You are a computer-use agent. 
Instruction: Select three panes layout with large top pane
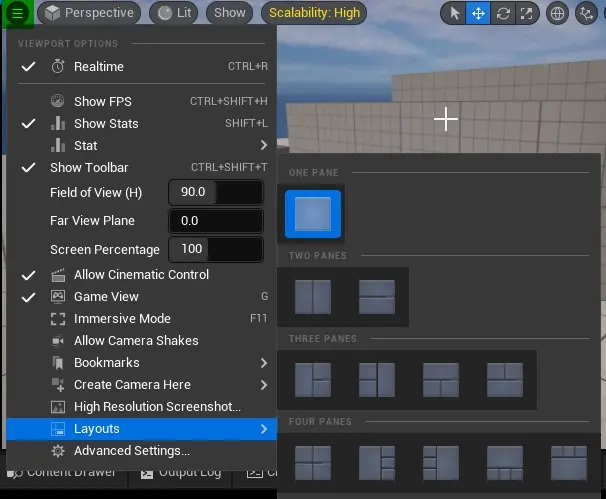click(x=441, y=380)
